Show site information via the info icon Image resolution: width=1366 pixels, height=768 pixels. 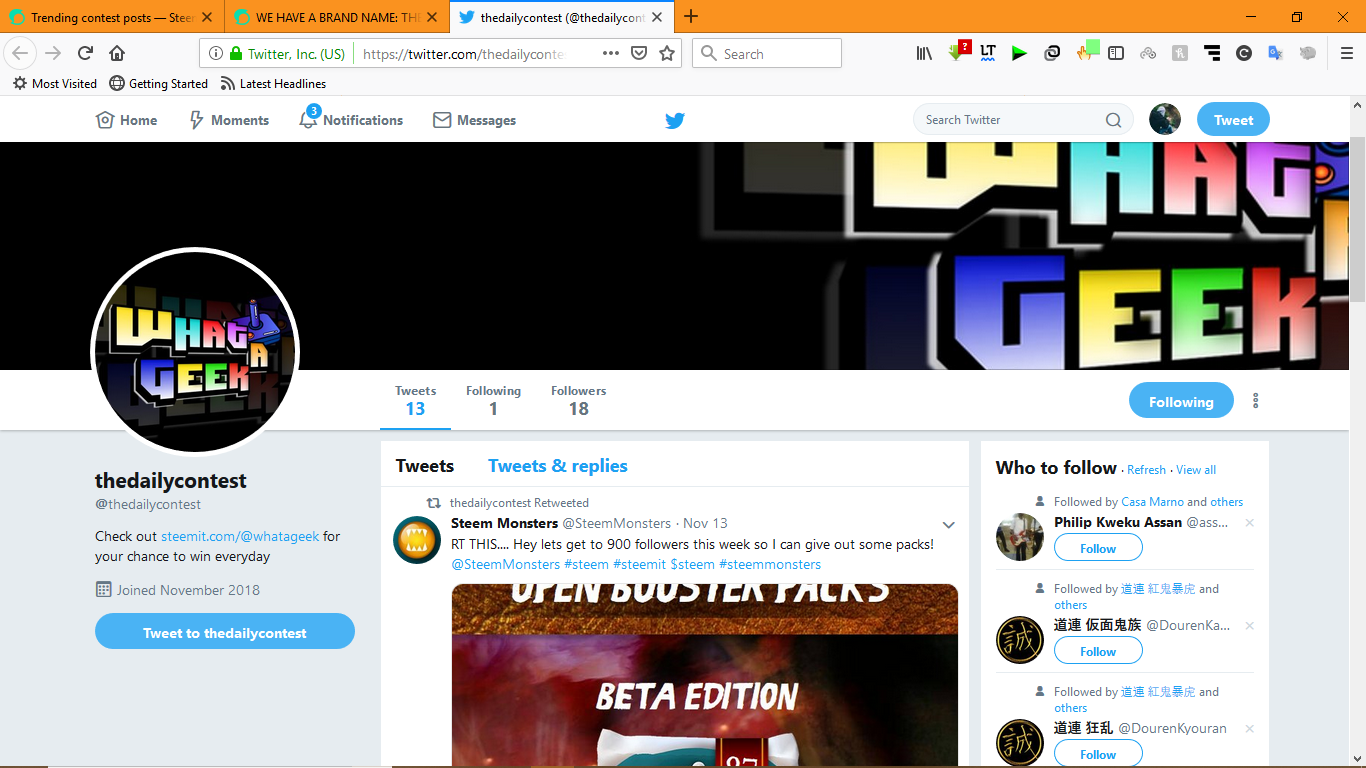coord(215,54)
